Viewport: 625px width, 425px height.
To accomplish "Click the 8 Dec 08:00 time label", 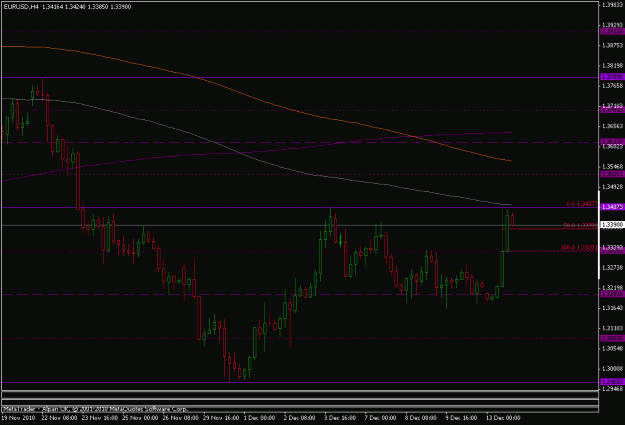I will pyautogui.click(x=421, y=418).
